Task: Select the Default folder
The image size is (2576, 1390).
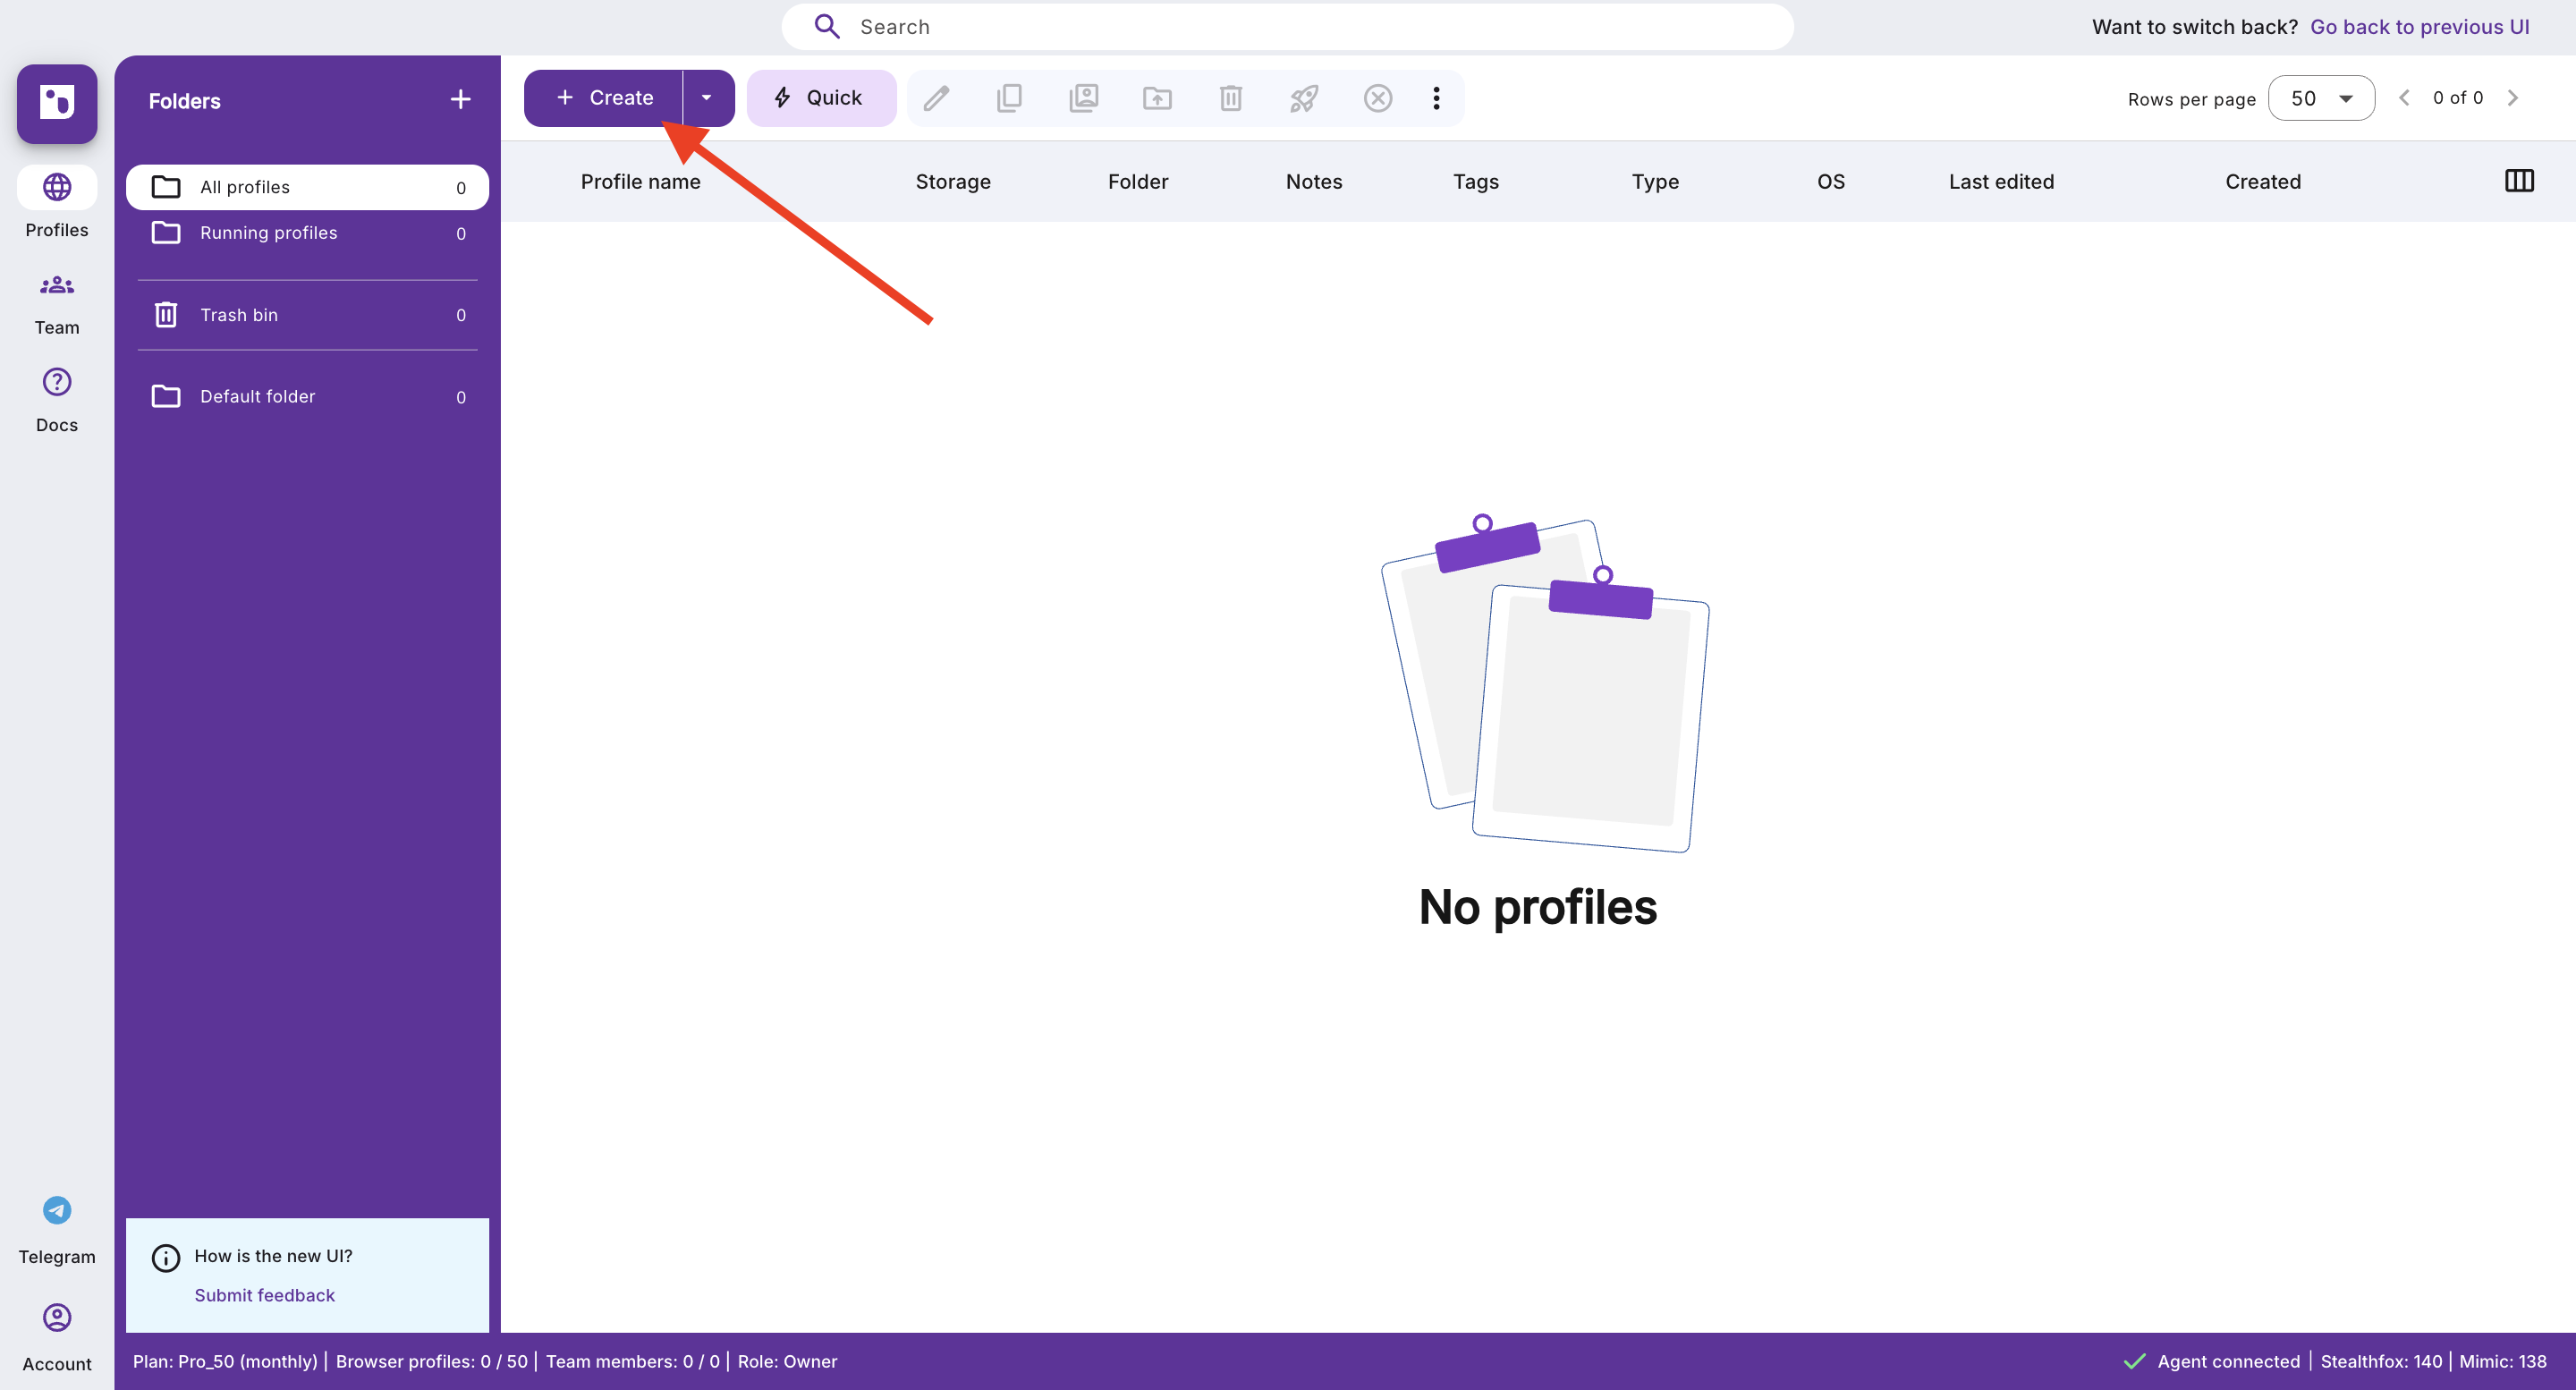Action: [x=307, y=397]
